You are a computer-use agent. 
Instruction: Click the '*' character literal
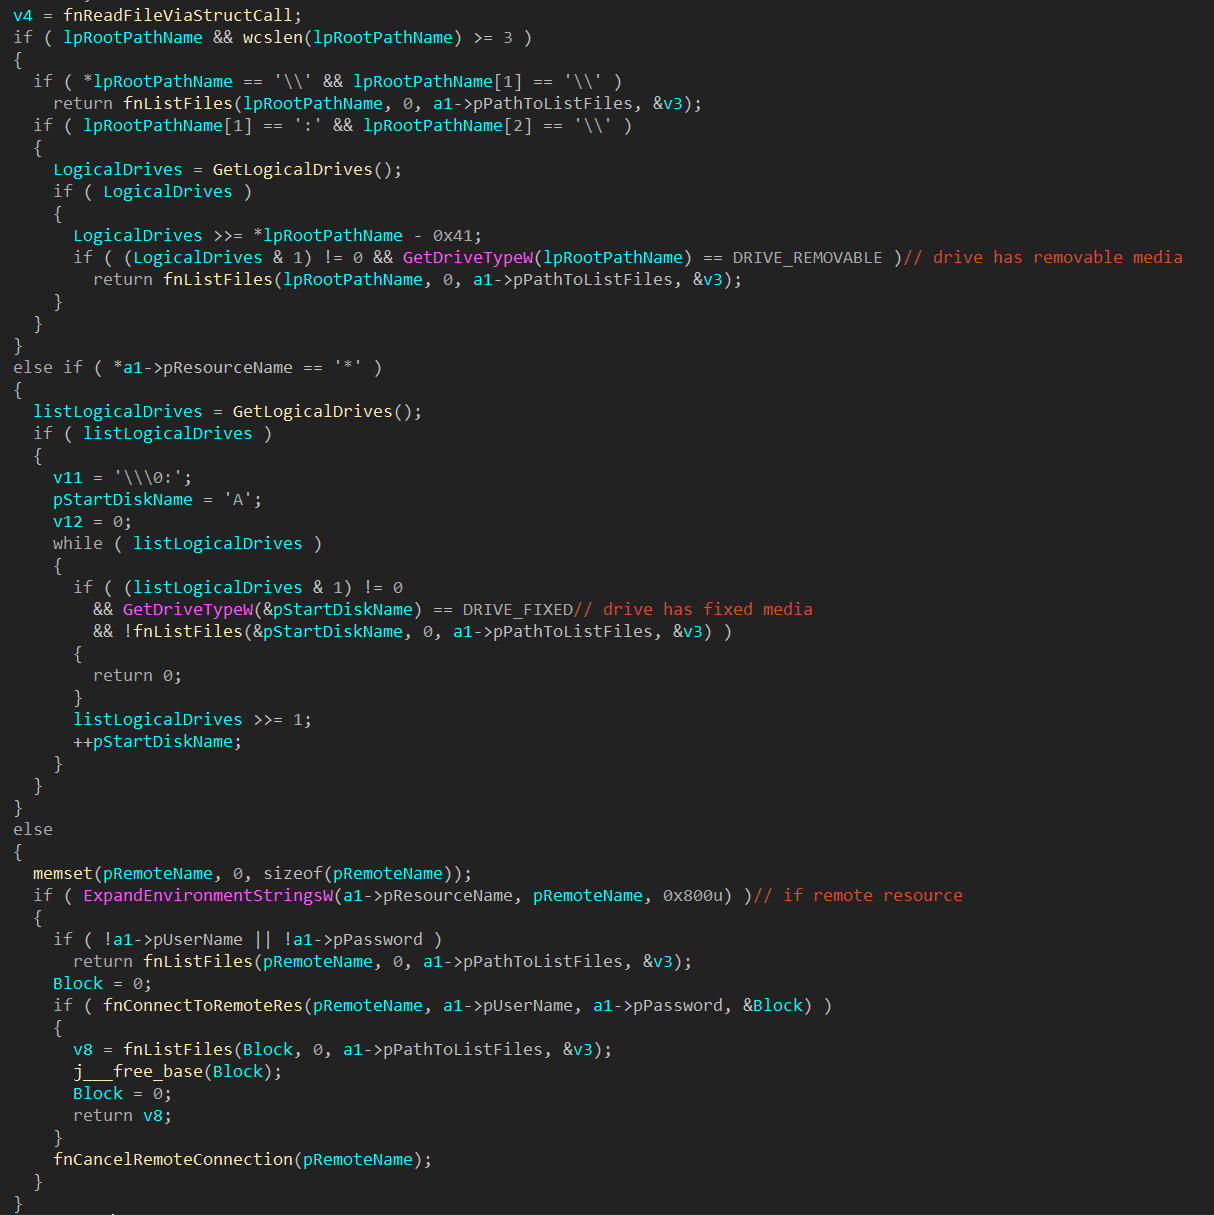(x=348, y=367)
